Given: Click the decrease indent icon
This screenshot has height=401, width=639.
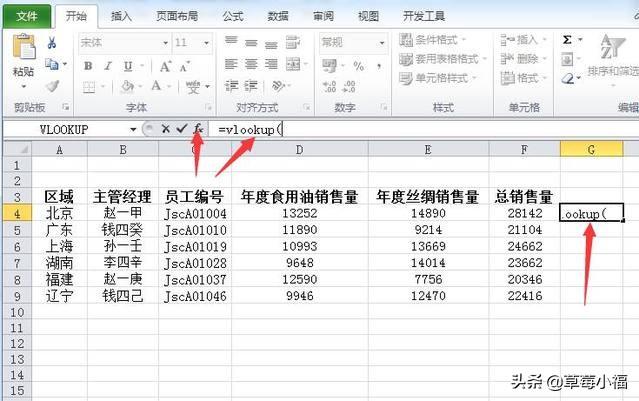Looking at the screenshot, I should pos(231,86).
